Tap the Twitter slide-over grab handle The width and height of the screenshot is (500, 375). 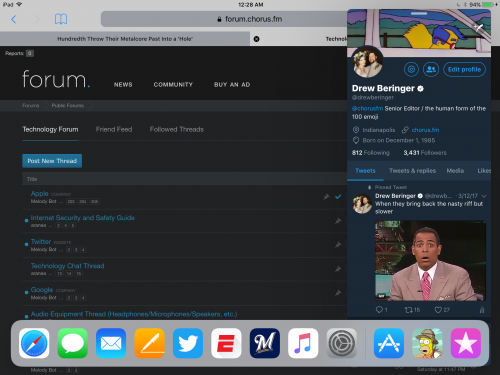coord(419,14)
